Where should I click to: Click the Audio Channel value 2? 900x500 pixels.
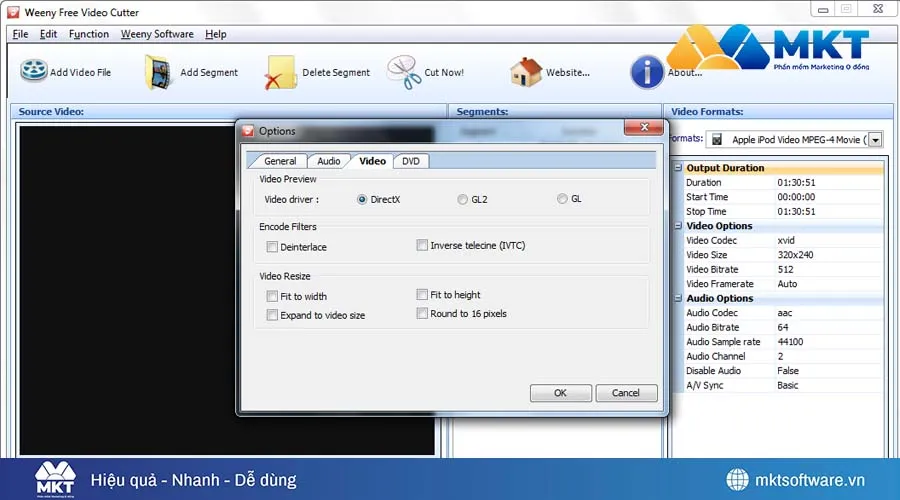click(x=780, y=356)
